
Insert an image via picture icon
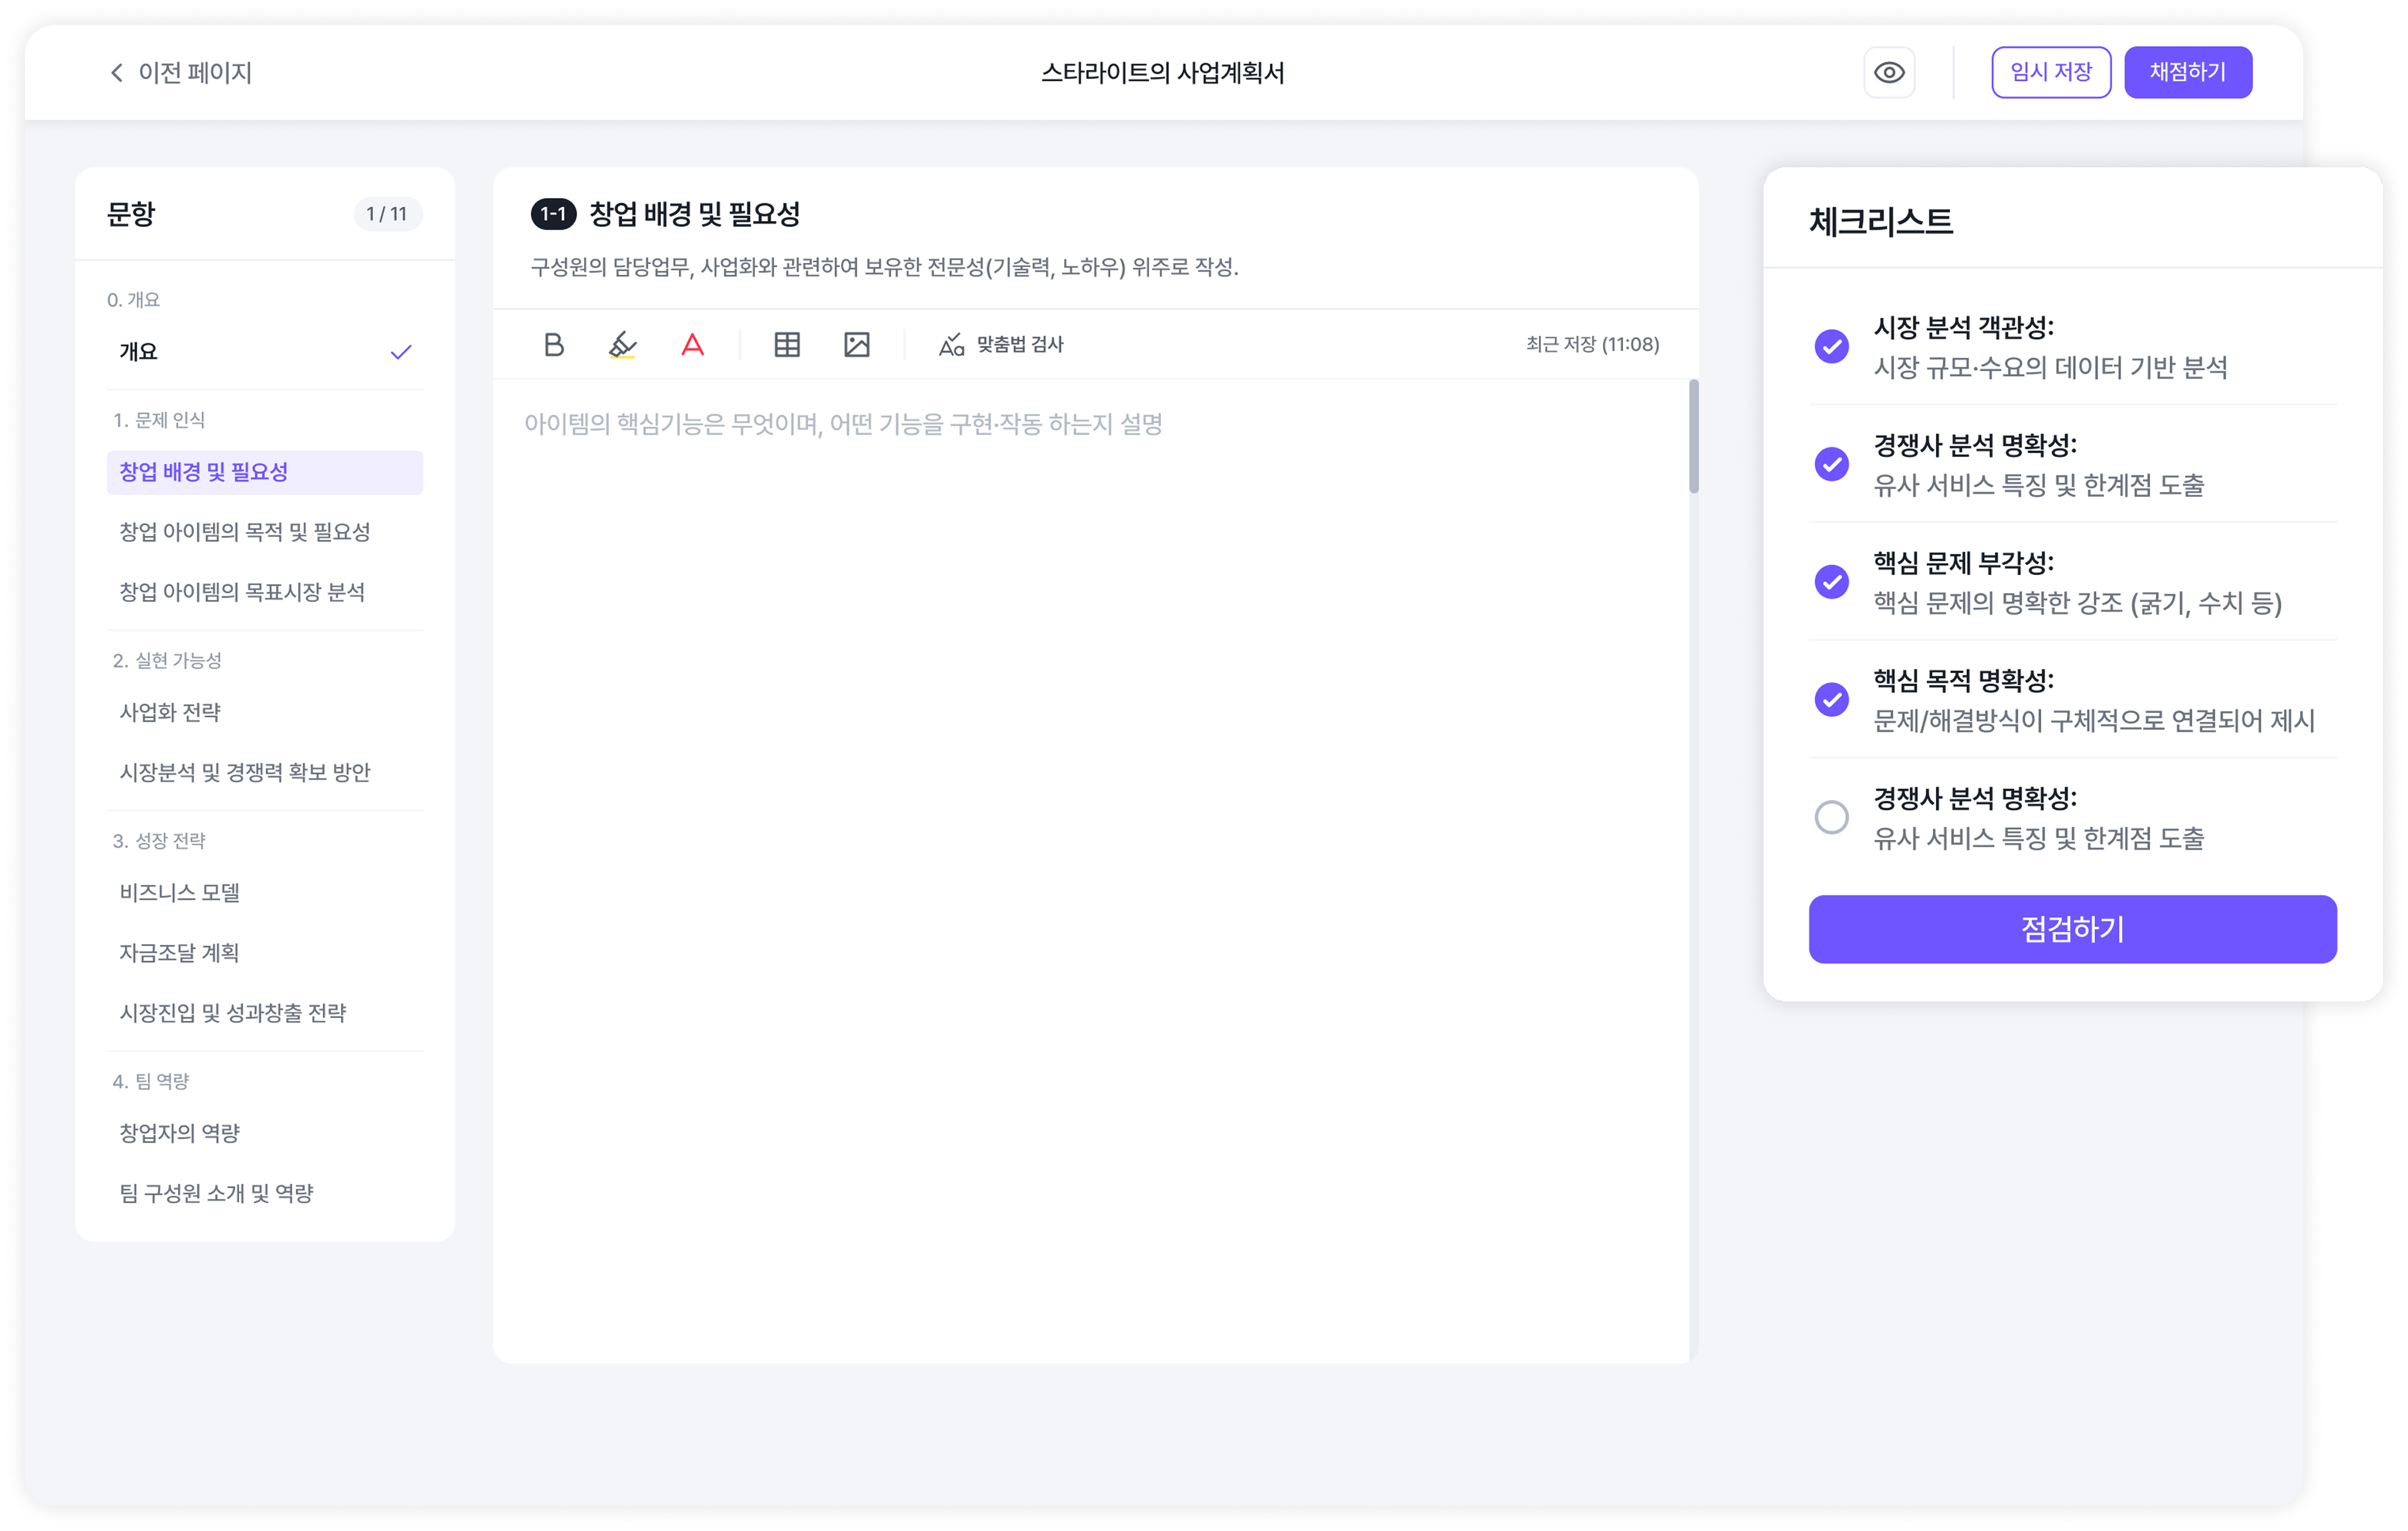click(x=856, y=345)
